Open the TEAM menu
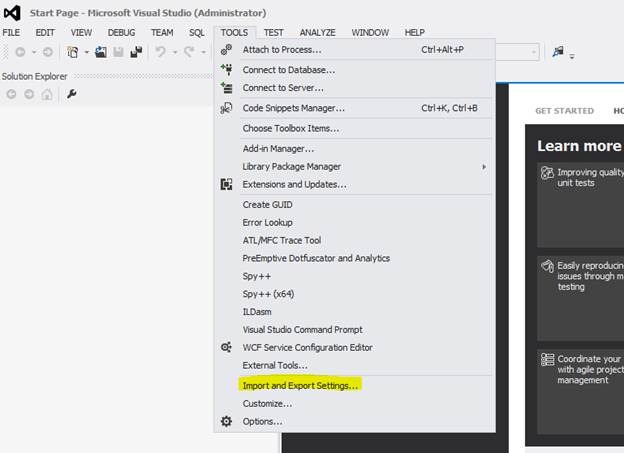 pyautogui.click(x=162, y=33)
